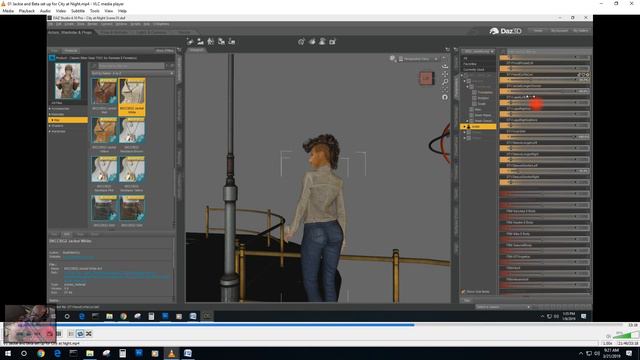Mute using VLC speaker icon
The height and width of the screenshot is (360, 640).
click(609, 336)
